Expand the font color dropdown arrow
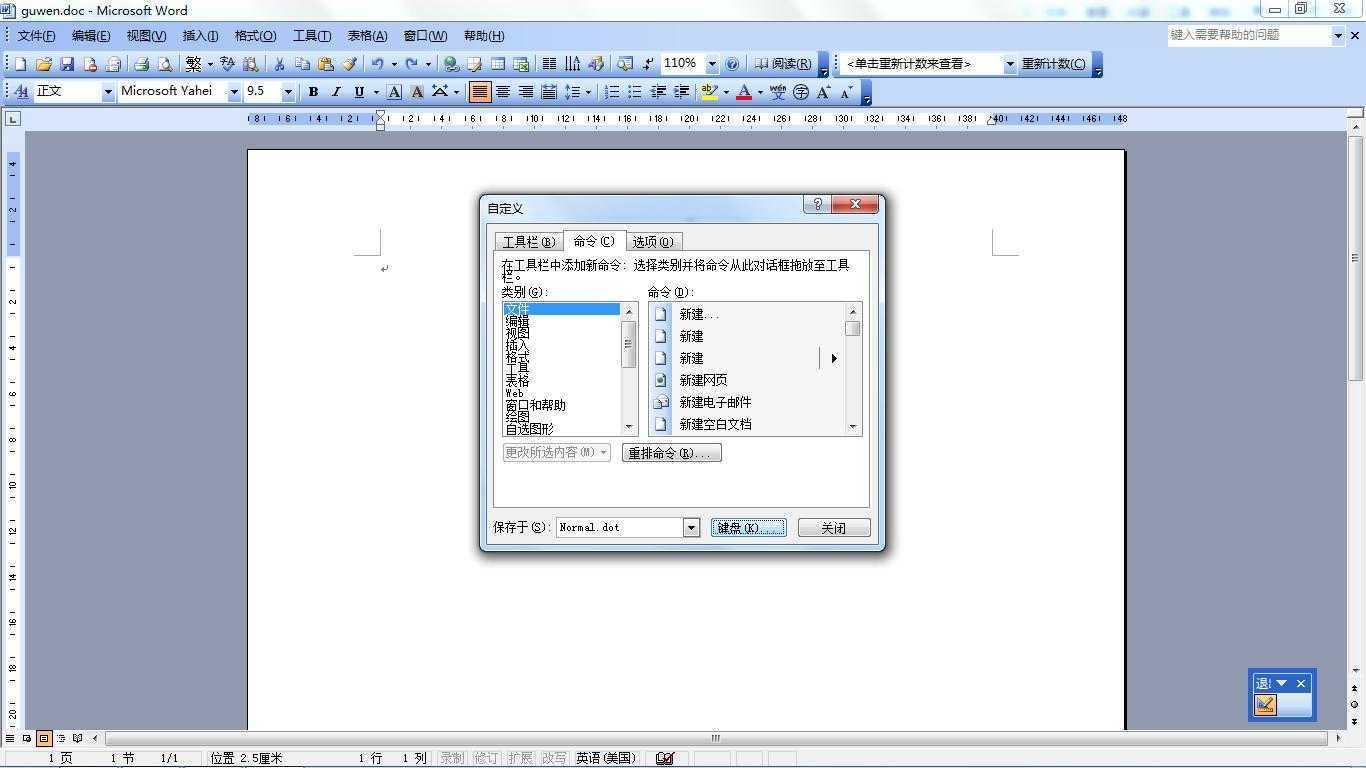Viewport: 1366px width, 768px height. 760,92
